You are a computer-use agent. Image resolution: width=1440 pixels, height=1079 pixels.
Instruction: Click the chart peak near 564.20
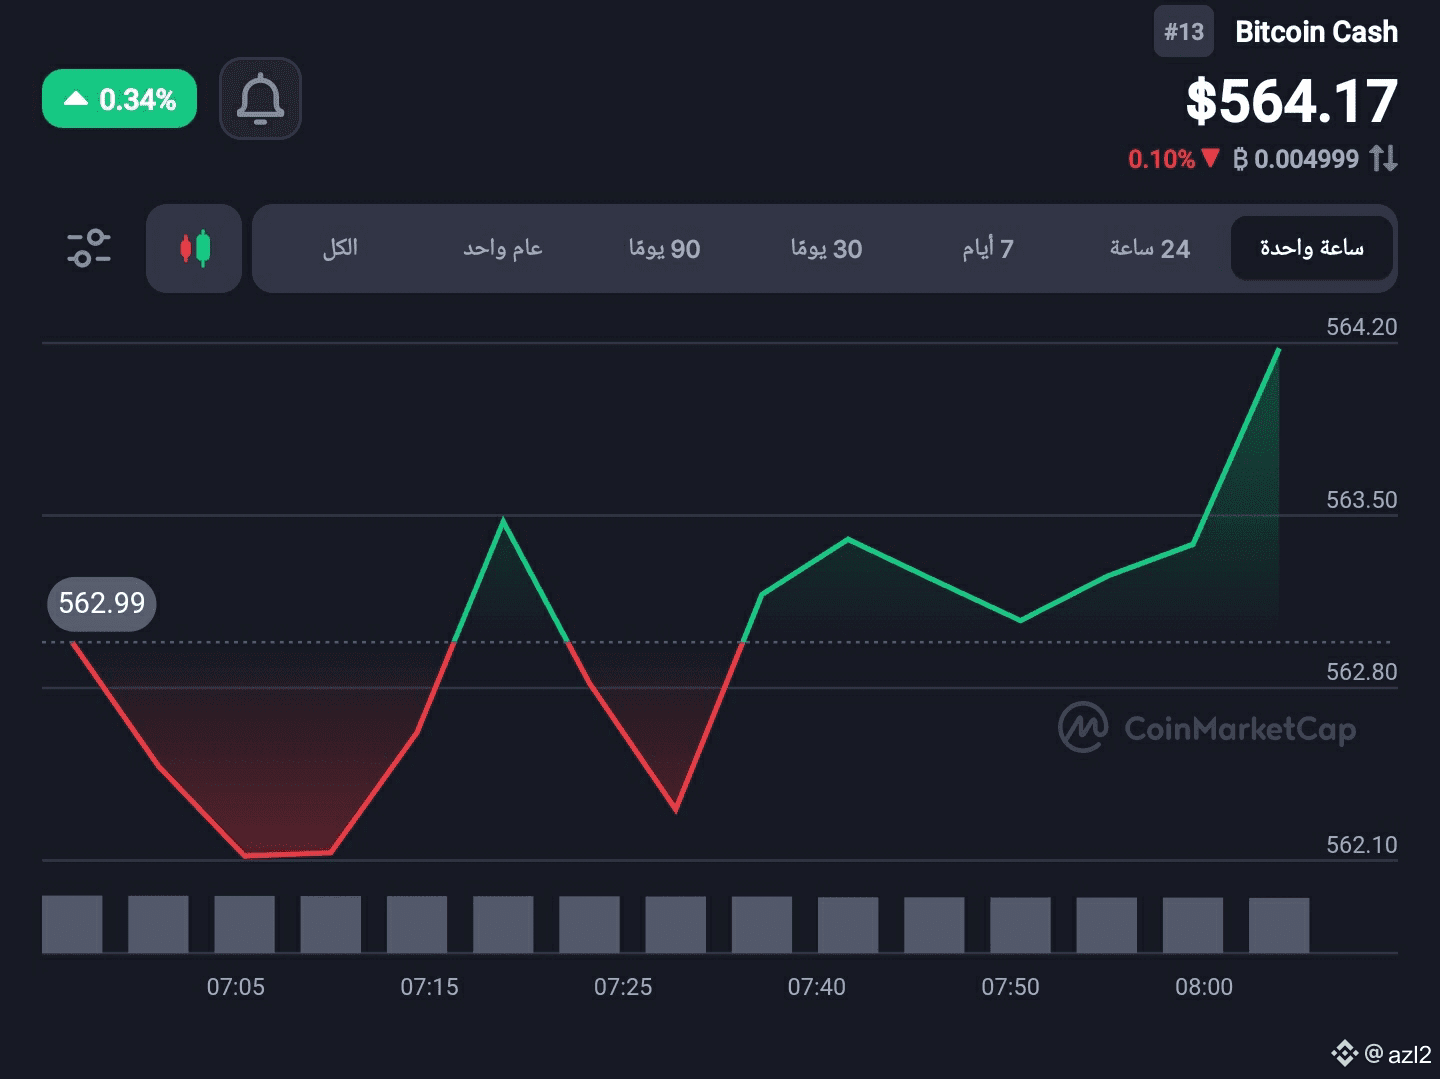pyautogui.click(x=1278, y=350)
